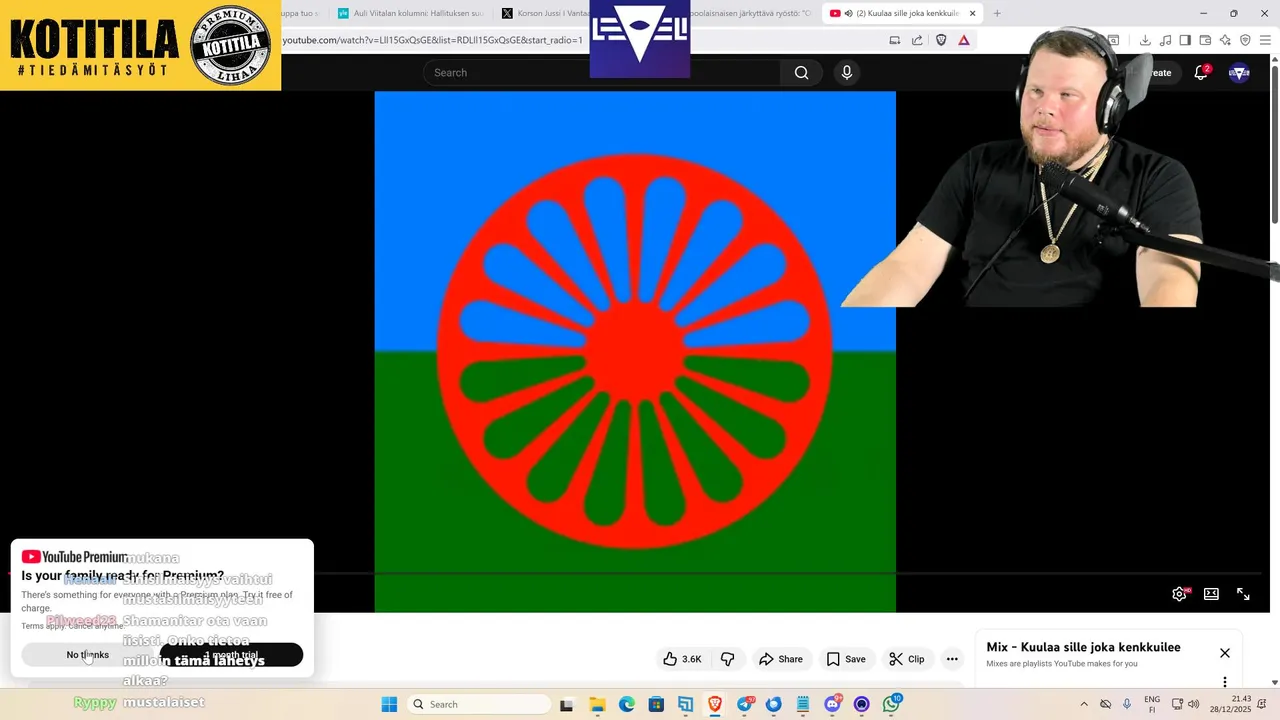Share the page from address bar
The image size is (1280, 720).
917,40
